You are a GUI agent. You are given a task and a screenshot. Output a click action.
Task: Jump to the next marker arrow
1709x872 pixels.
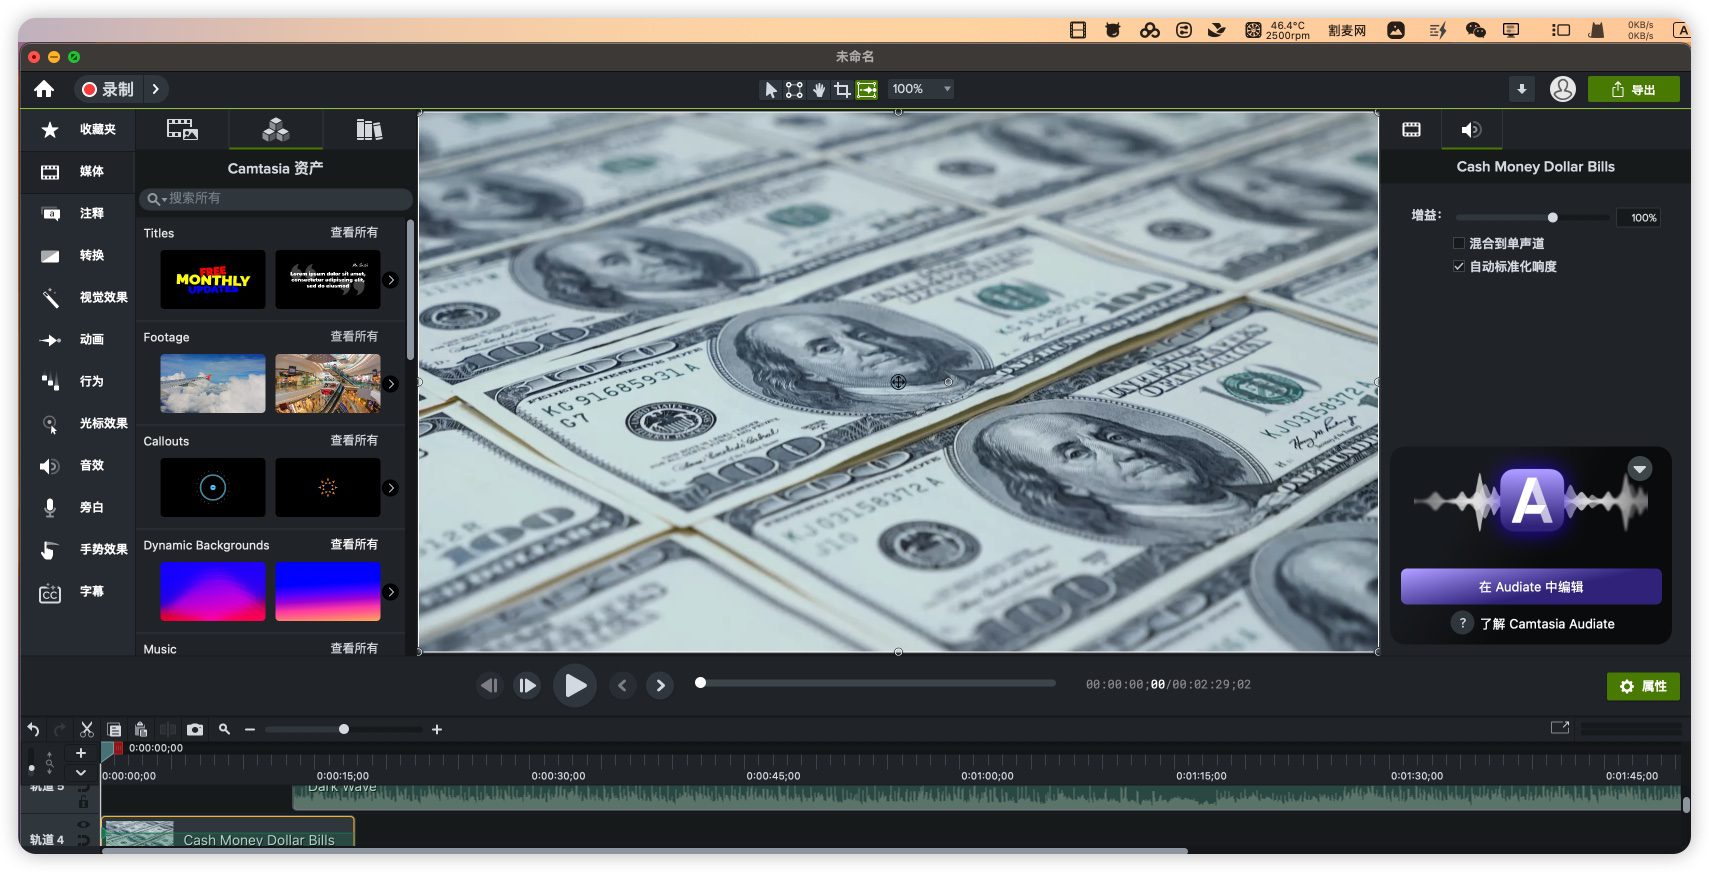(x=660, y=685)
